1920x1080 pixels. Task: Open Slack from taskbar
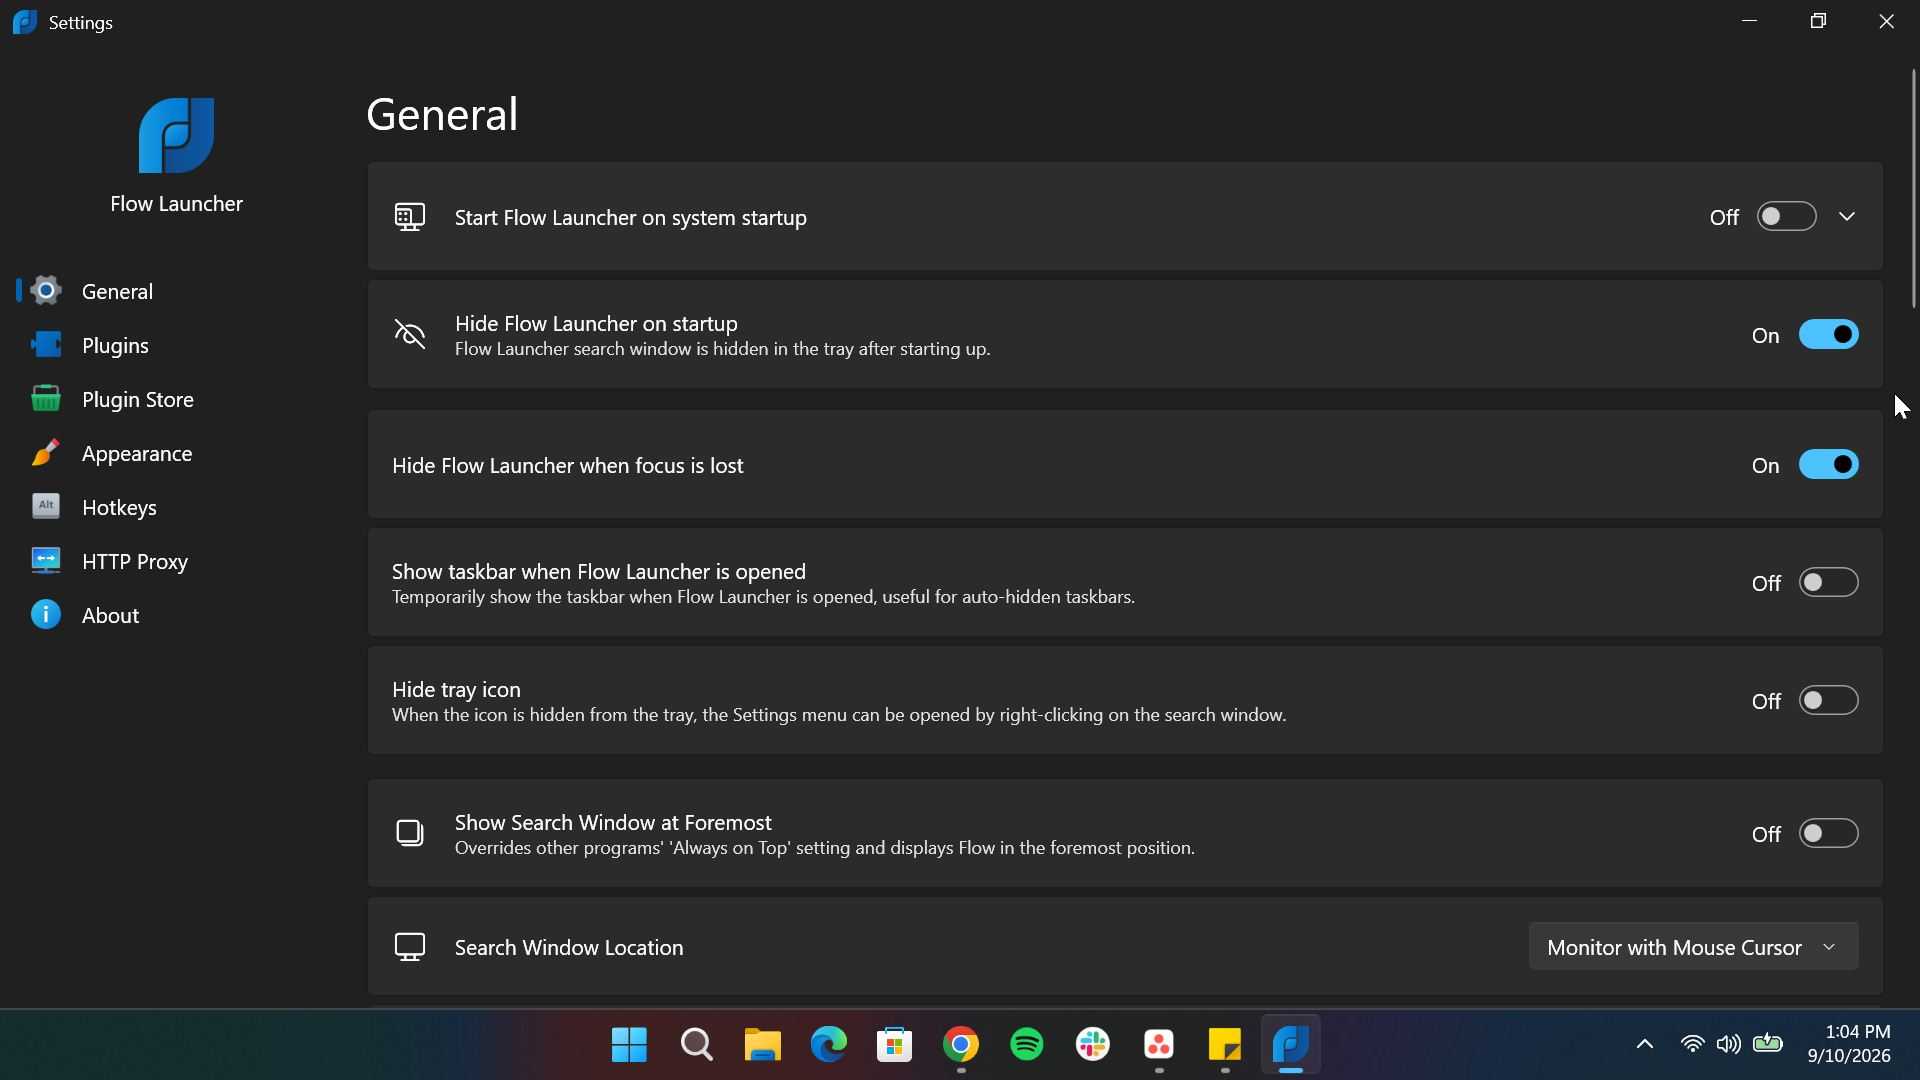1093,1045
